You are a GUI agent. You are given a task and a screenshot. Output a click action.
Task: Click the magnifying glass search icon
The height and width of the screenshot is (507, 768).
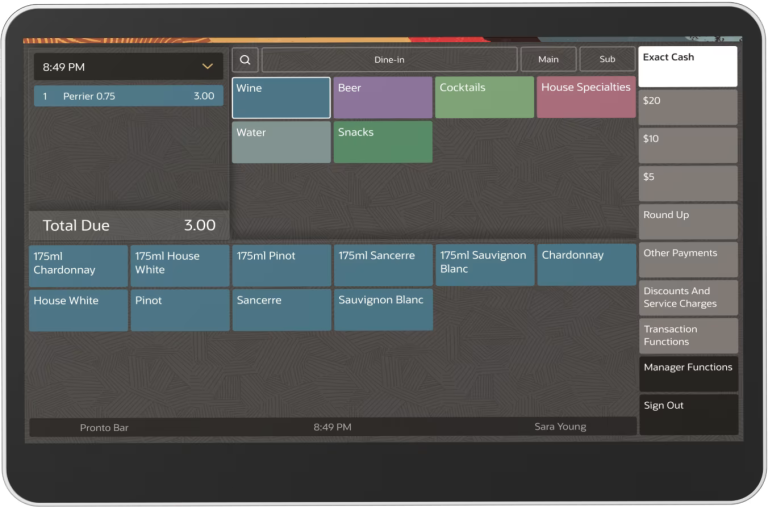(x=245, y=60)
